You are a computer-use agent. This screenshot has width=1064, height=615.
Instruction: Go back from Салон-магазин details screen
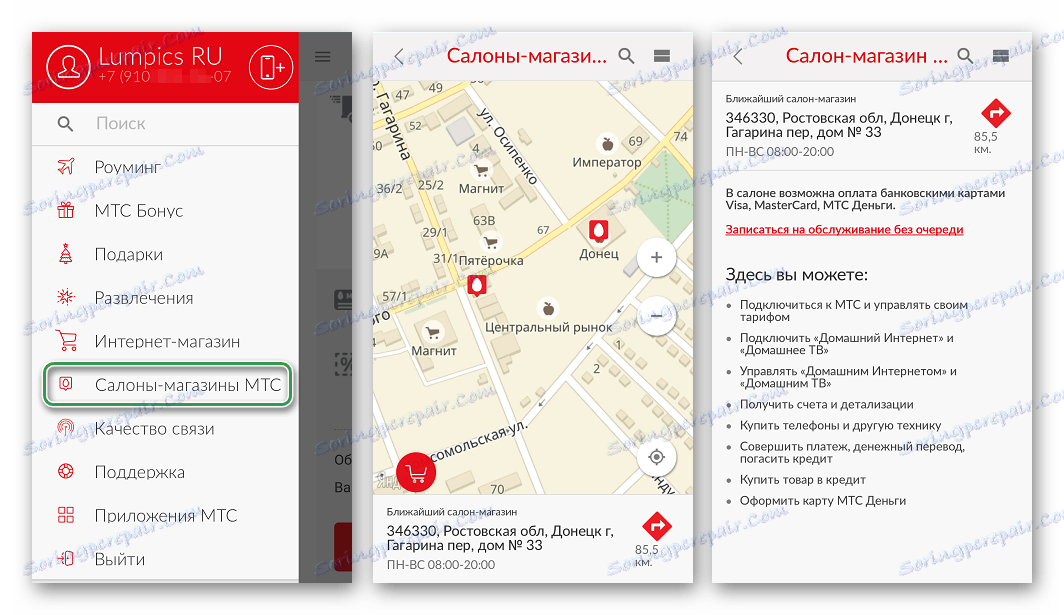pos(738,56)
